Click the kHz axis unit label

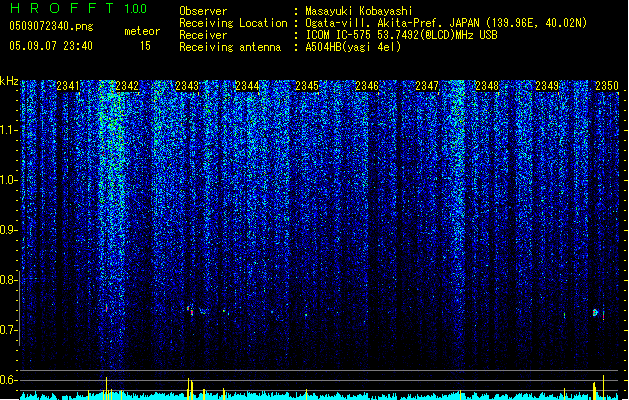click(x=9, y=81)
